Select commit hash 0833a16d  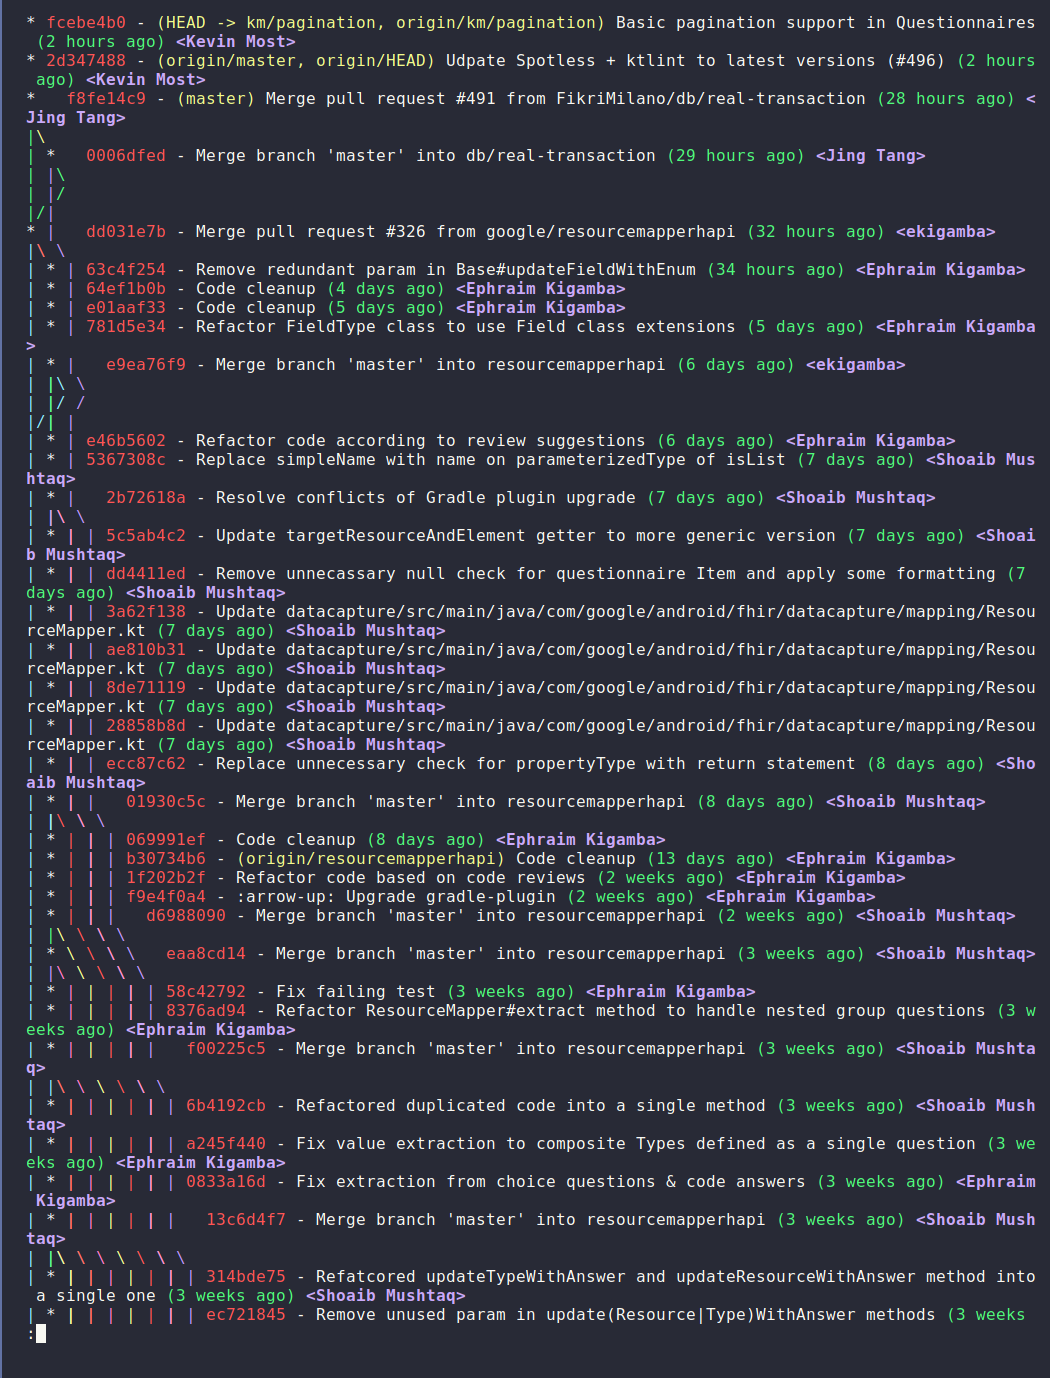(226, 1181)
